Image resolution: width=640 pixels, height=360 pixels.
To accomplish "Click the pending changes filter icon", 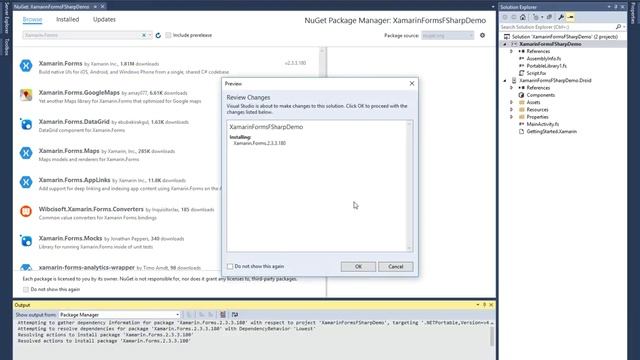I will pyautogui.click(x=536, y=17).
